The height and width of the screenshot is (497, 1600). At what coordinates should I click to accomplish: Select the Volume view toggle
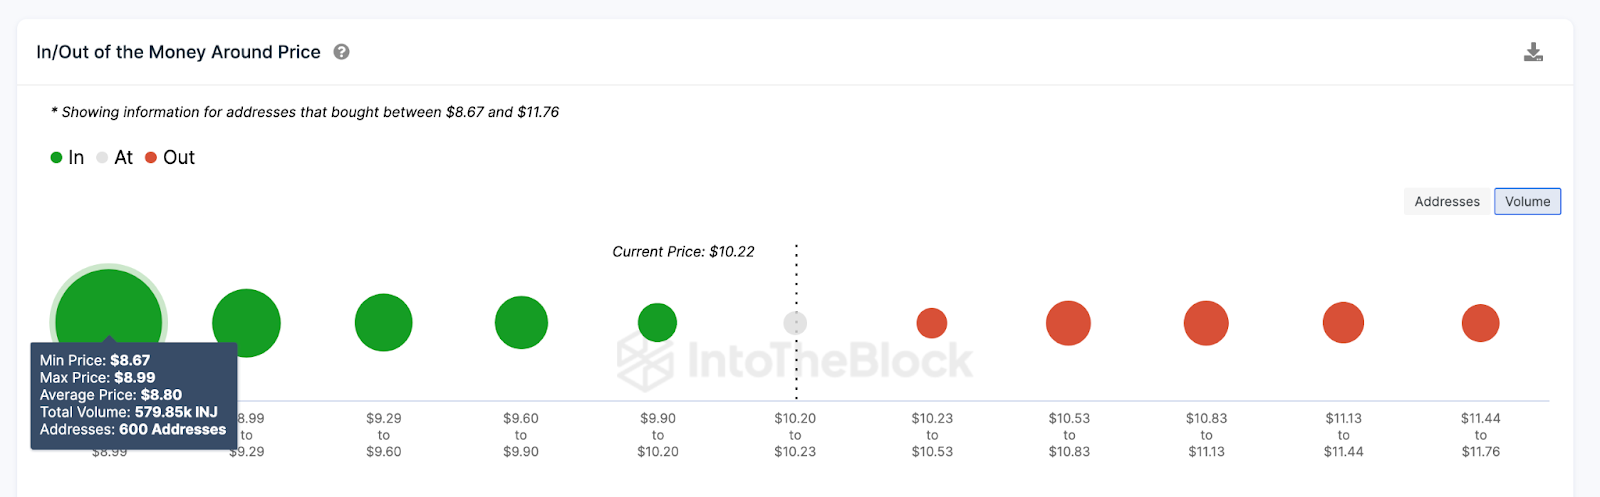(1527, 201)
